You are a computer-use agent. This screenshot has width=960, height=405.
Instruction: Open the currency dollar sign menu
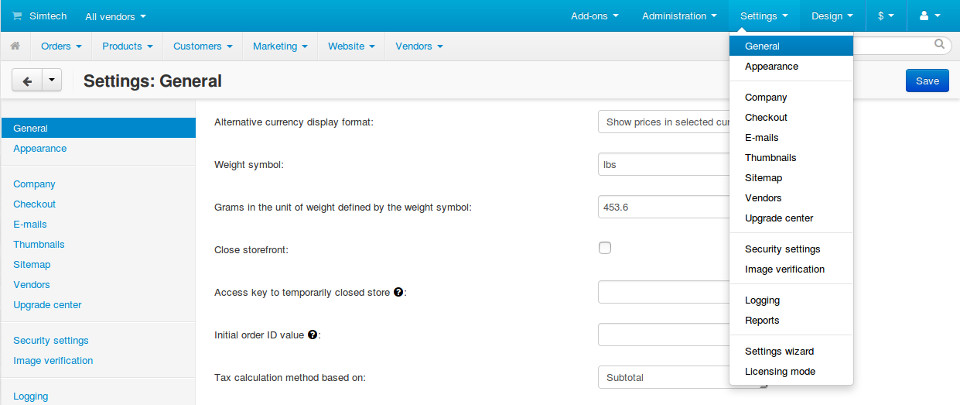(886, 16)
